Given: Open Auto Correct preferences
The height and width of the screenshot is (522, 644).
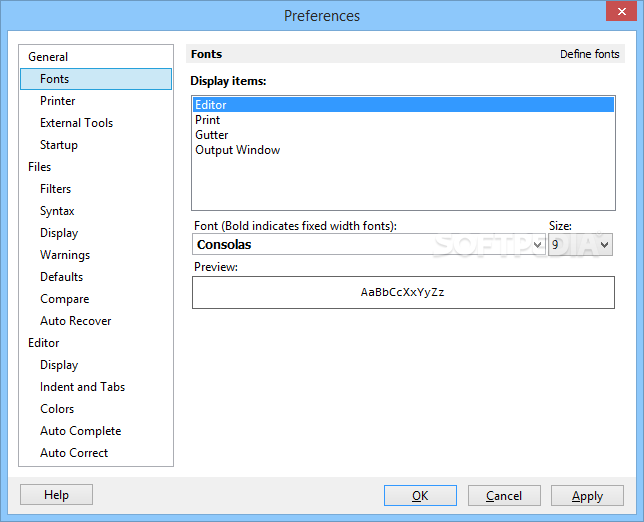Looking at the screenshot, I should click(74, 453).
